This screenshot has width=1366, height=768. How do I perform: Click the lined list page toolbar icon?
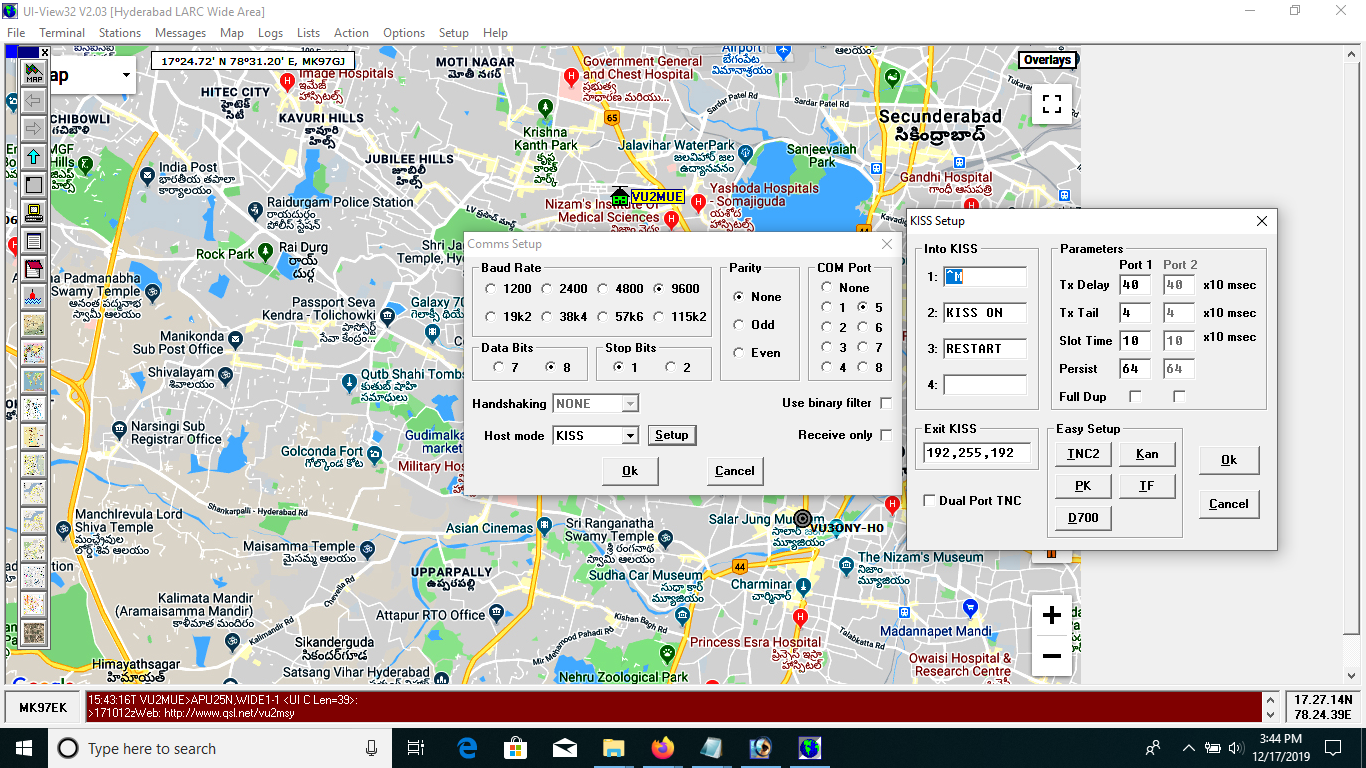coord(33,241)
